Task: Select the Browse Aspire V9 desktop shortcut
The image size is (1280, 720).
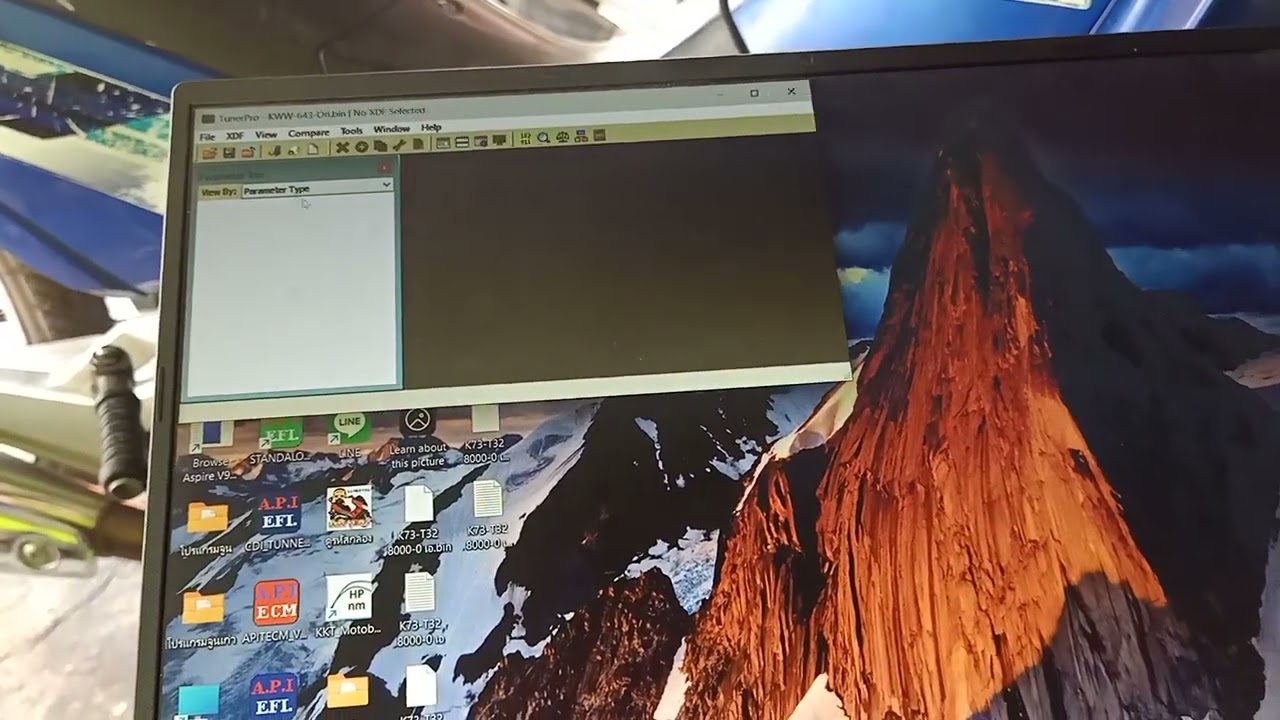Action: [x=211, y=449]
